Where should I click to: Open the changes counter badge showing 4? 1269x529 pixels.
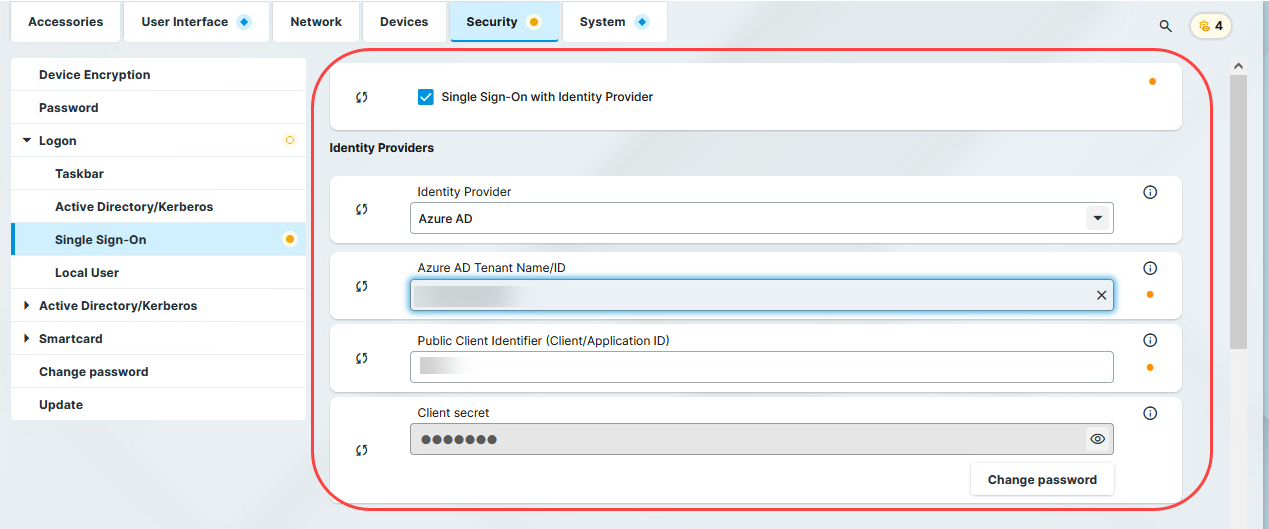(1210, 26)
